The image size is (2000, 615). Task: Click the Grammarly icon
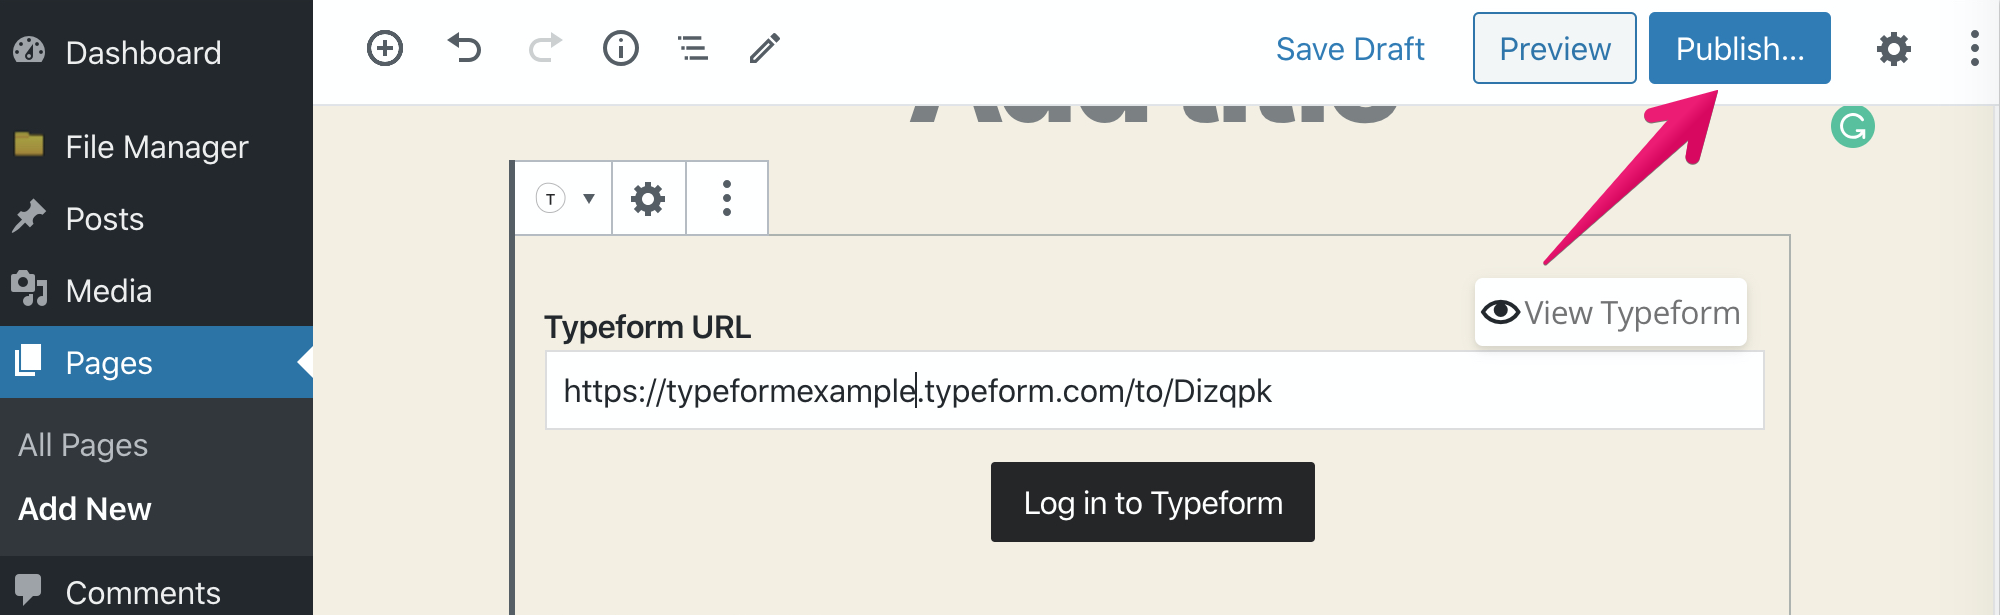[x=1853, y=127]
